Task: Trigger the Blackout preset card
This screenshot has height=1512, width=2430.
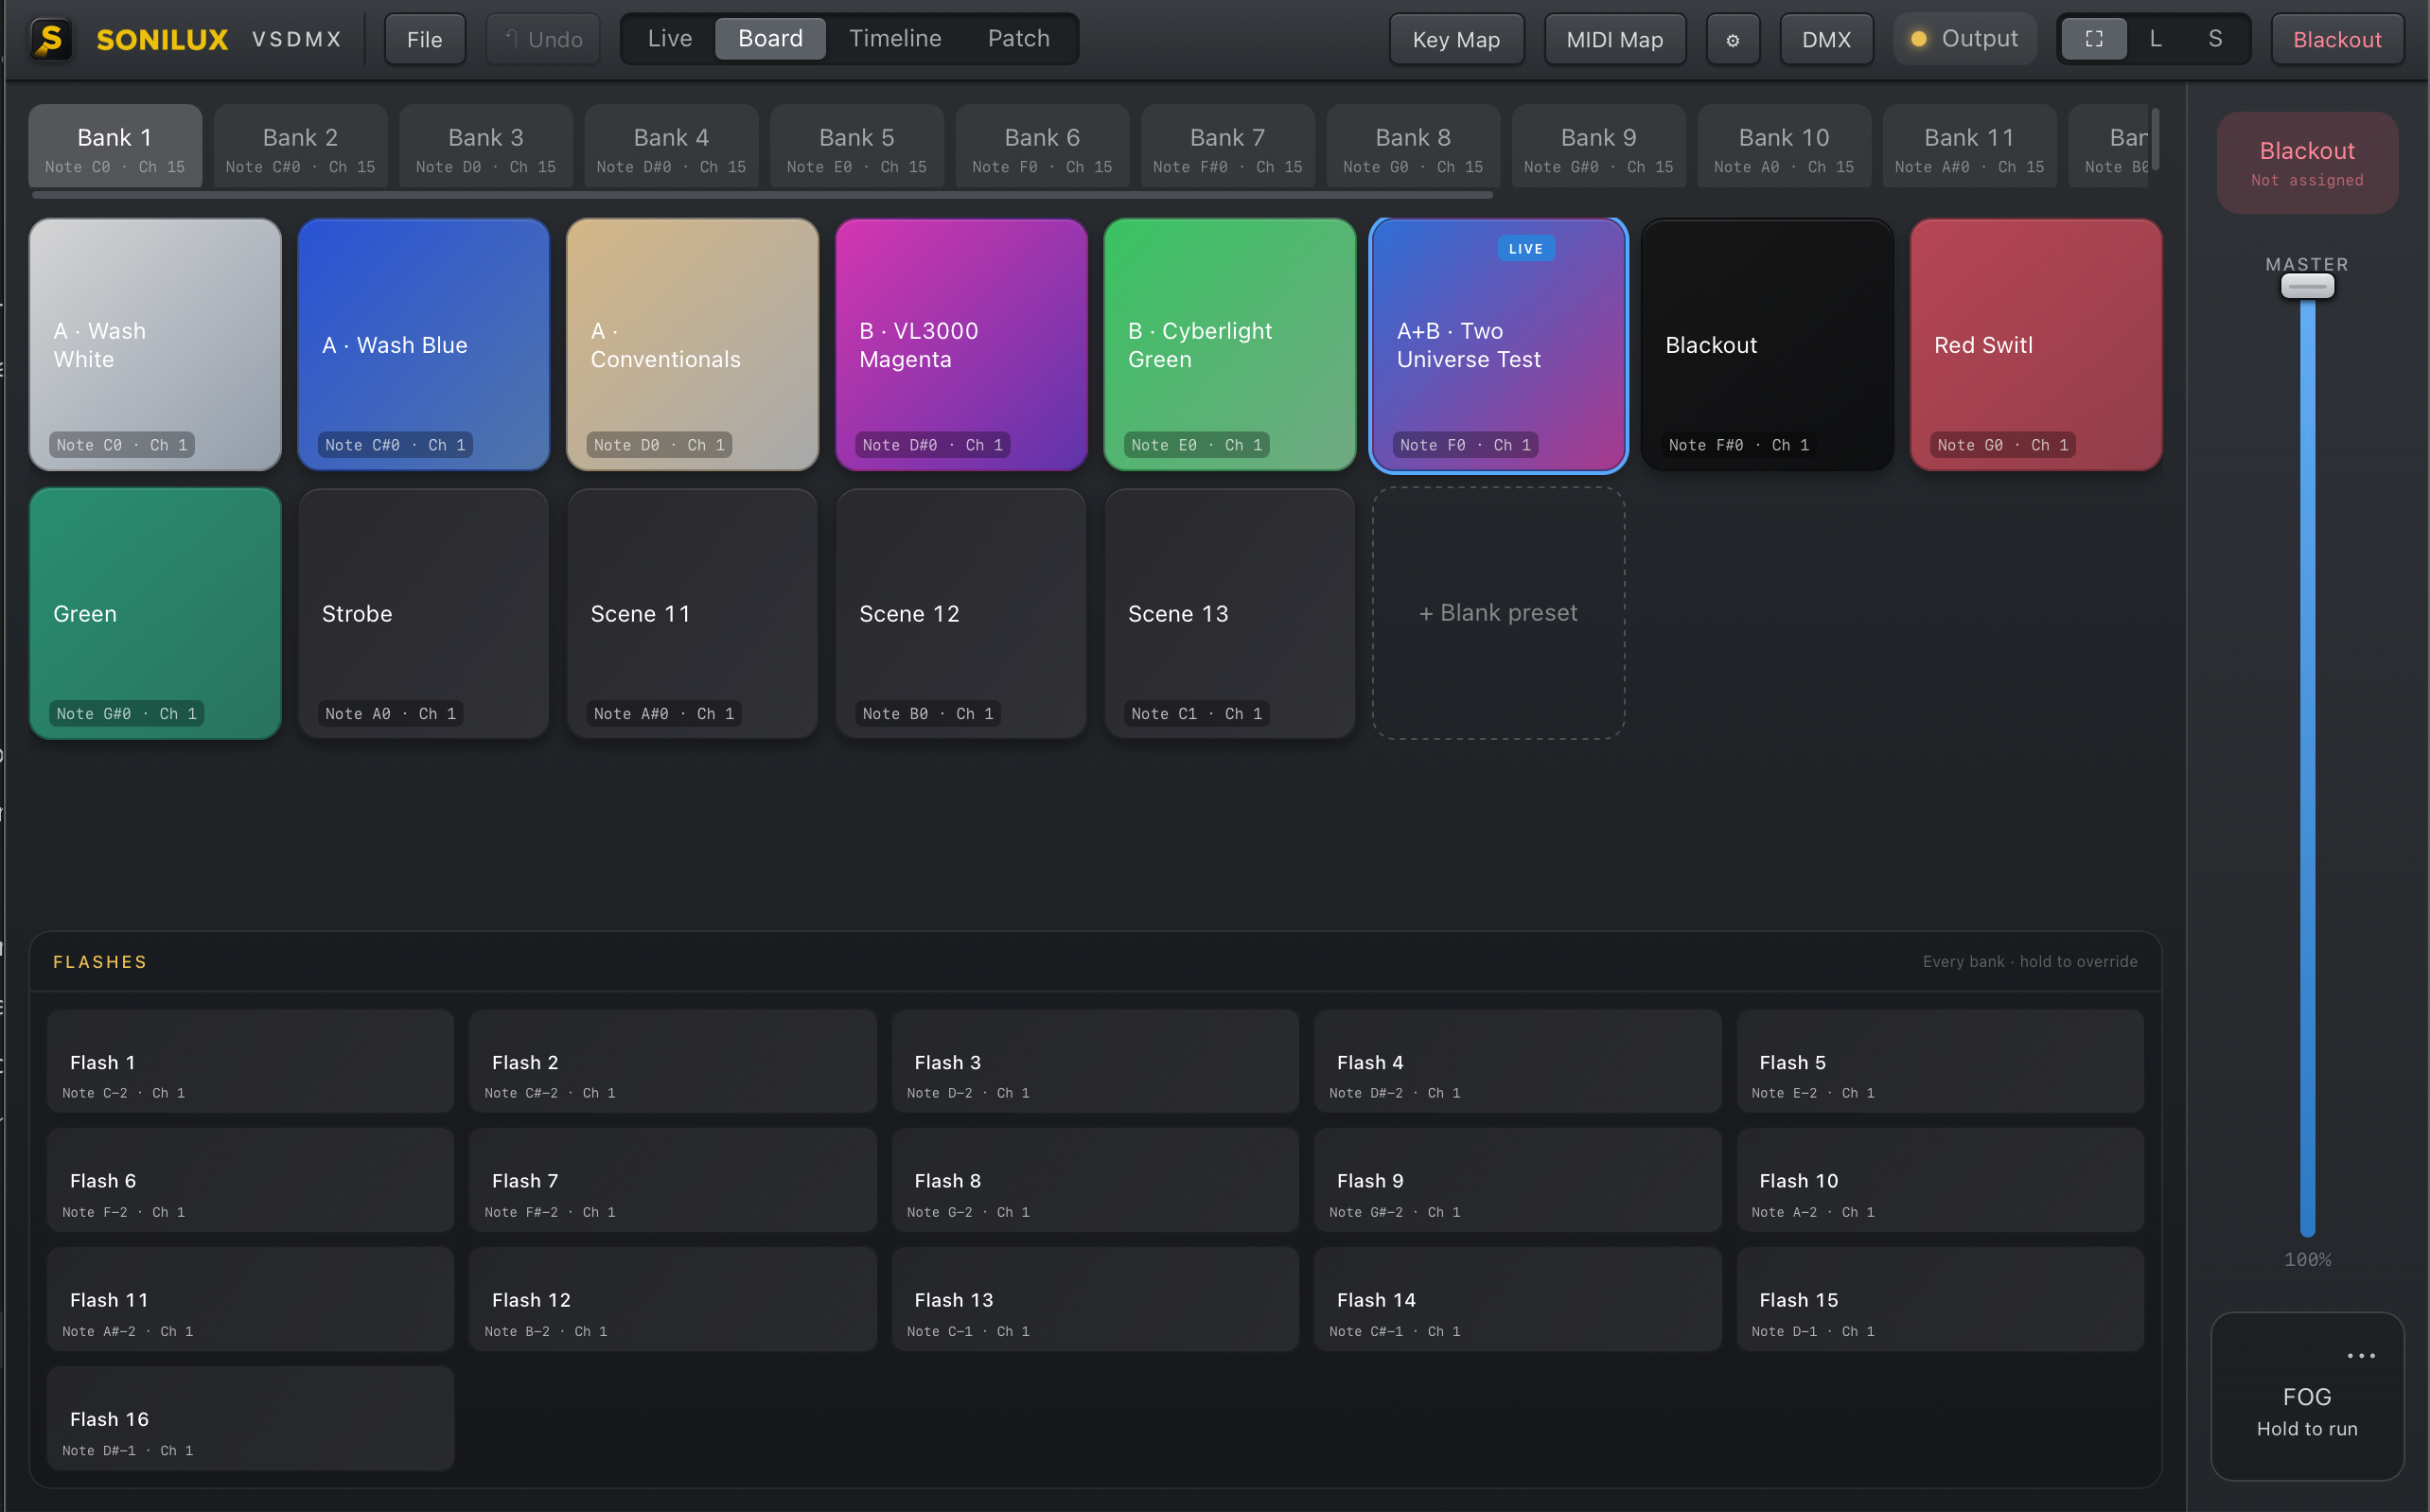Action: [1767, 345]
